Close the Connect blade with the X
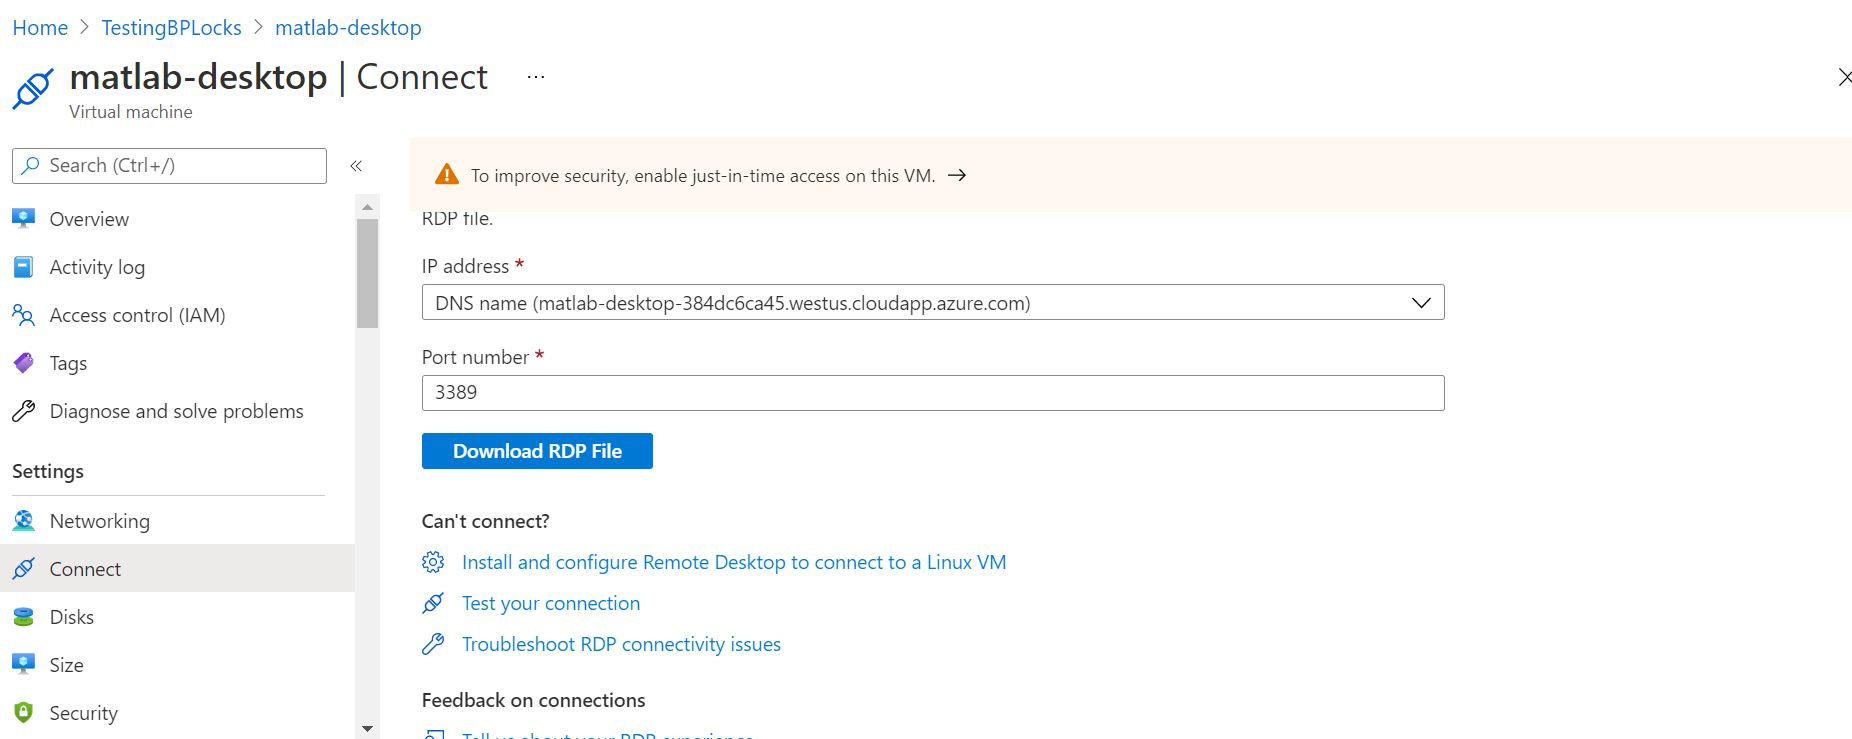This screenshot has height=739, width=1852. point(1845,77)
